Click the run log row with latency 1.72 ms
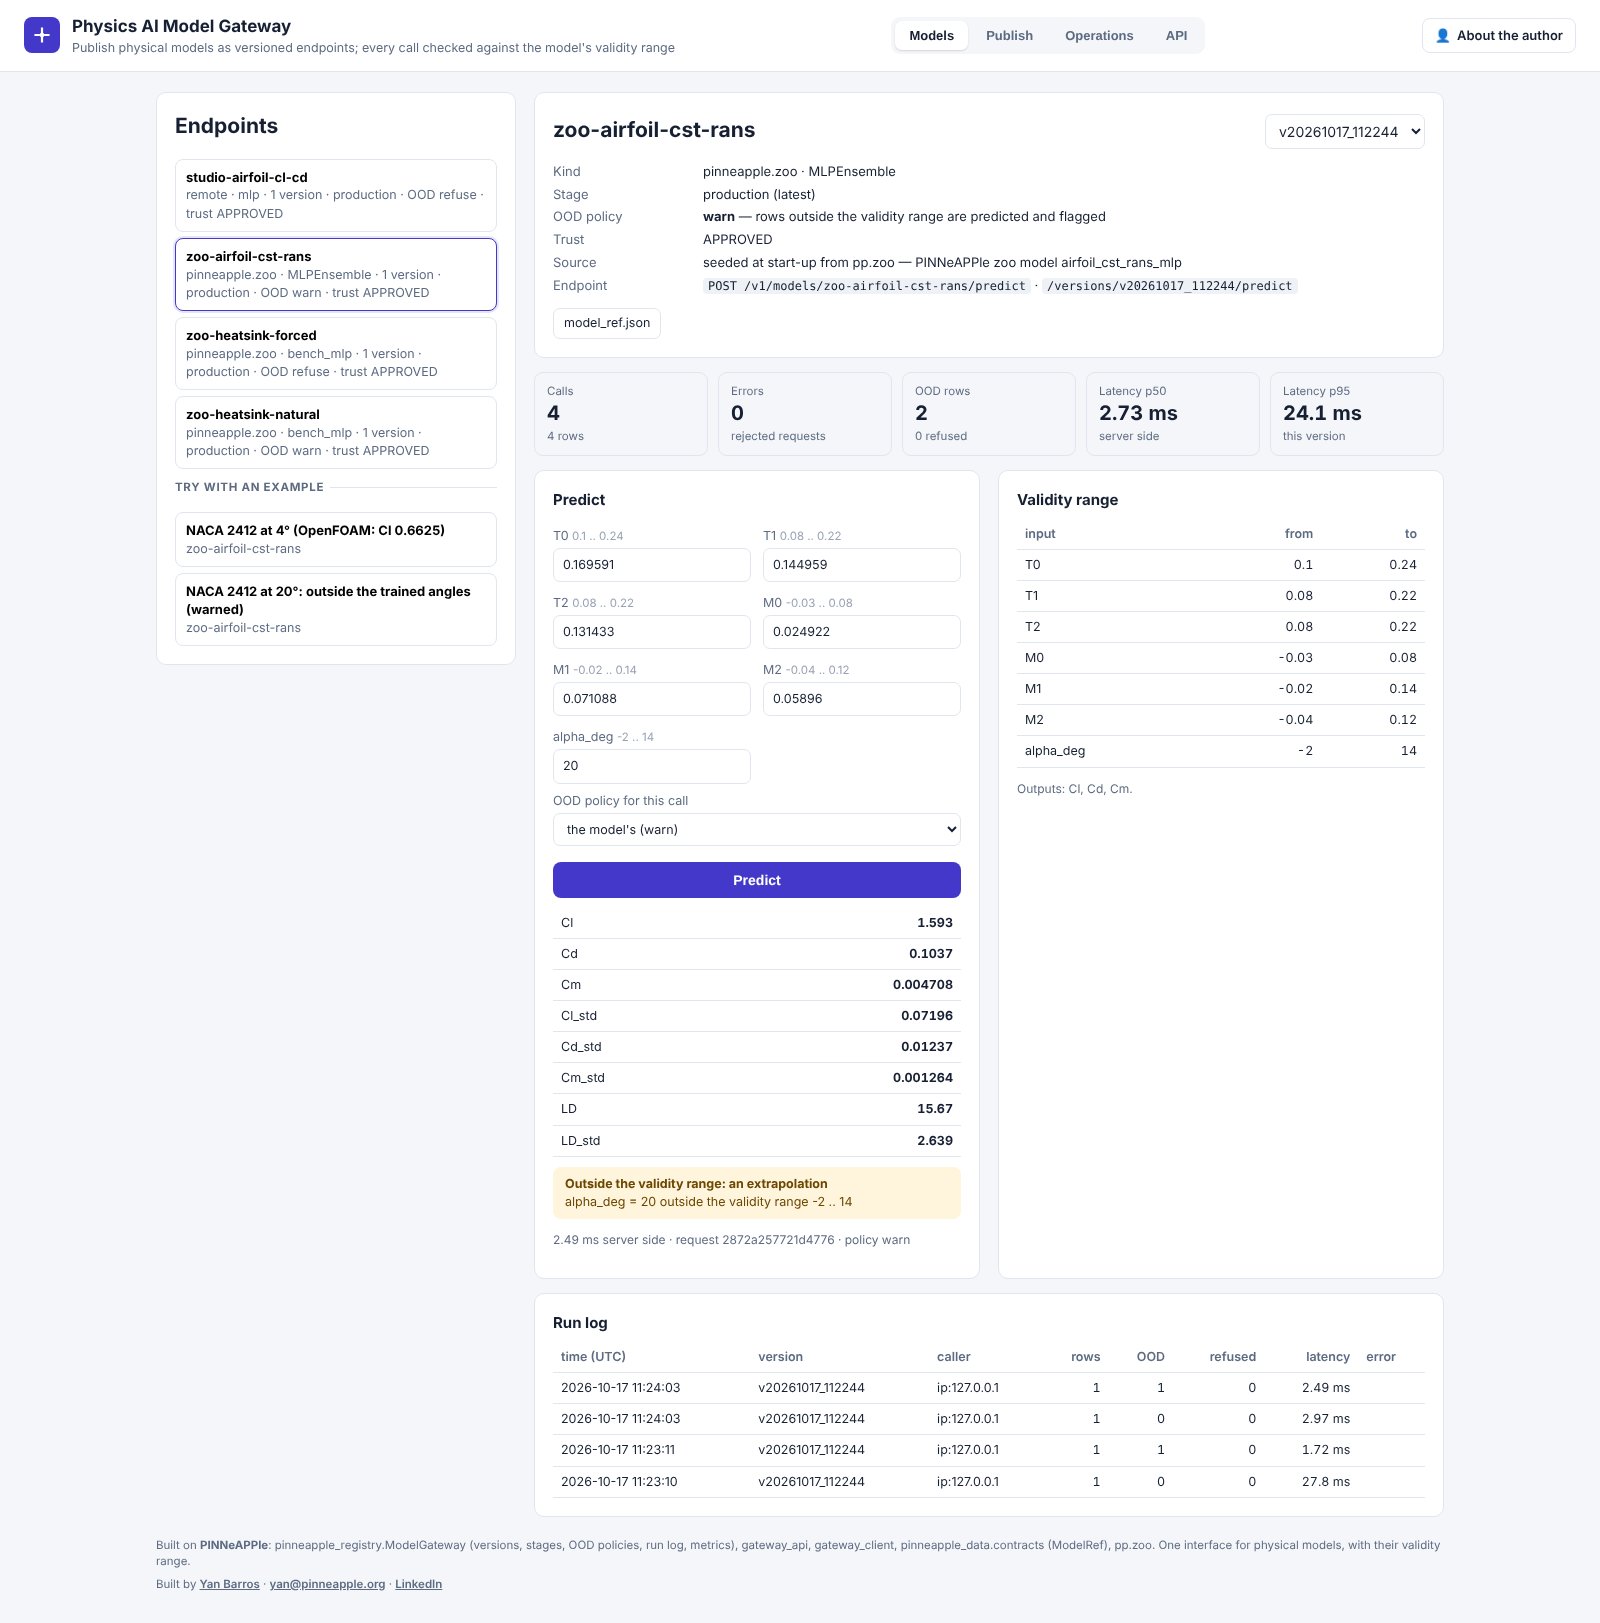 (x=988, y=1450)
